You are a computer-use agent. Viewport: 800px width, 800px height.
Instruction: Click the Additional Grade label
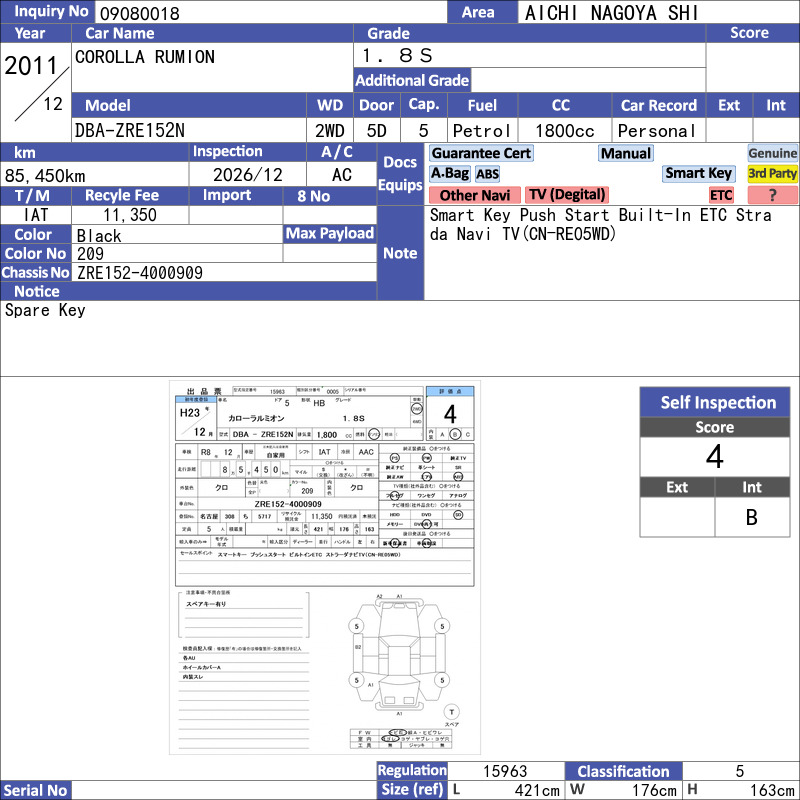pyautogui.click(x=412, y=80)
